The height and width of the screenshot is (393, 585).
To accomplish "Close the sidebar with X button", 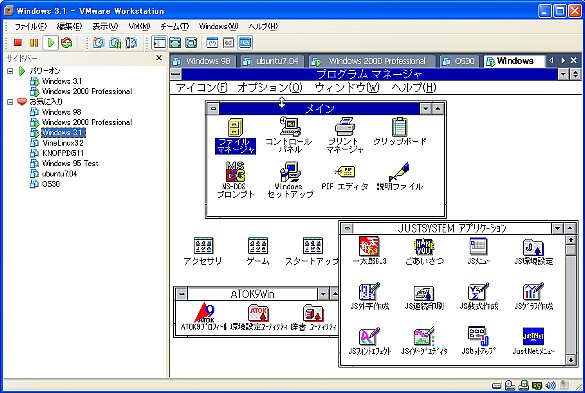I will [x=159, y=58].
